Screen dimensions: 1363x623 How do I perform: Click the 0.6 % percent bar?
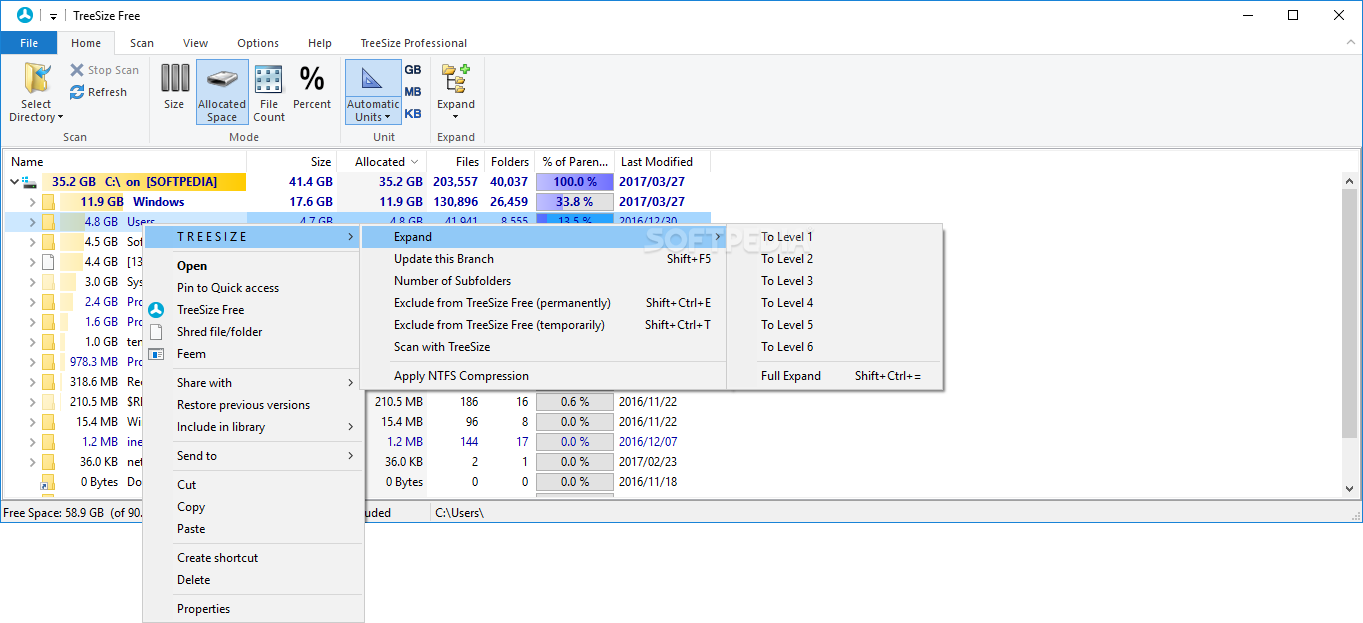pos(575,402)
